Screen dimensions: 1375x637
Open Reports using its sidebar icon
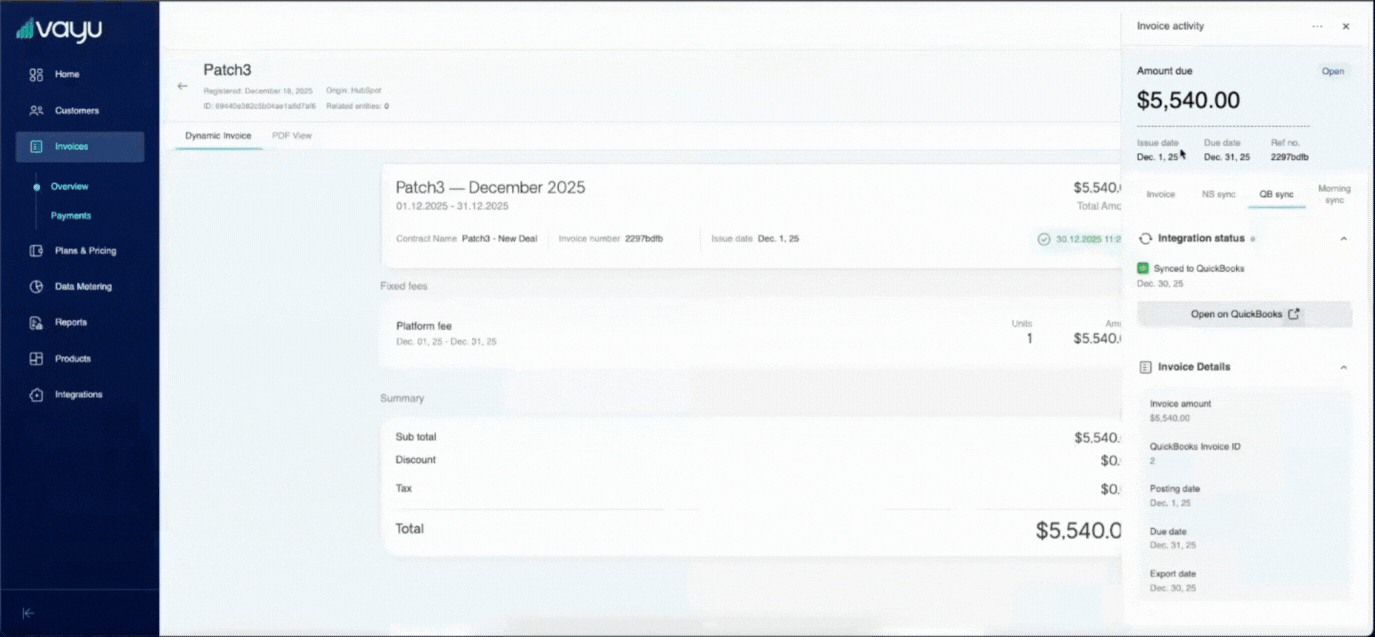(36, 323)
